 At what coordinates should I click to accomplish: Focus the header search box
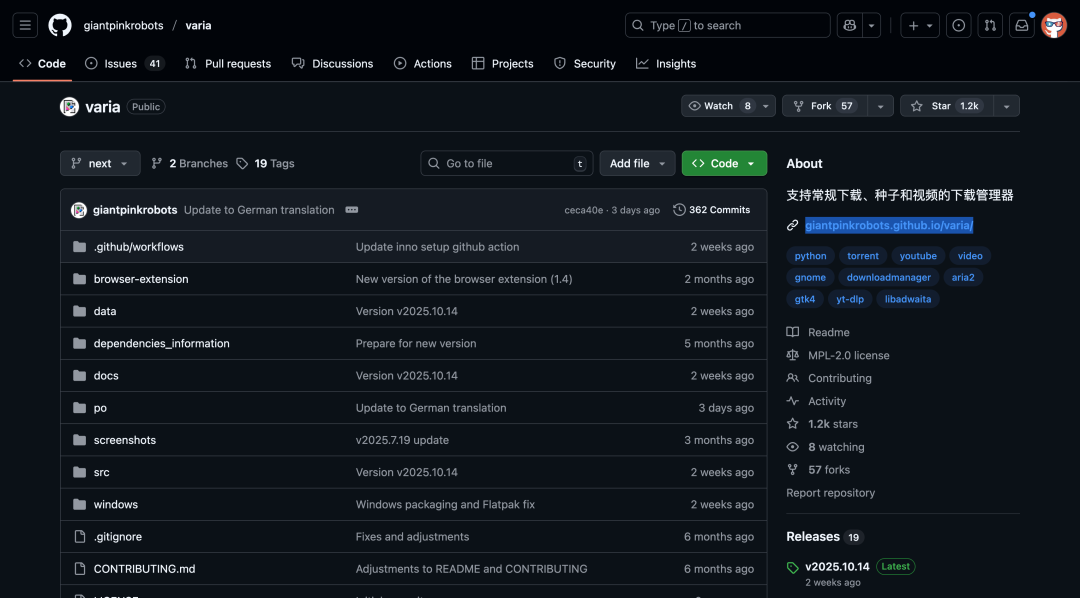[727, 25]
